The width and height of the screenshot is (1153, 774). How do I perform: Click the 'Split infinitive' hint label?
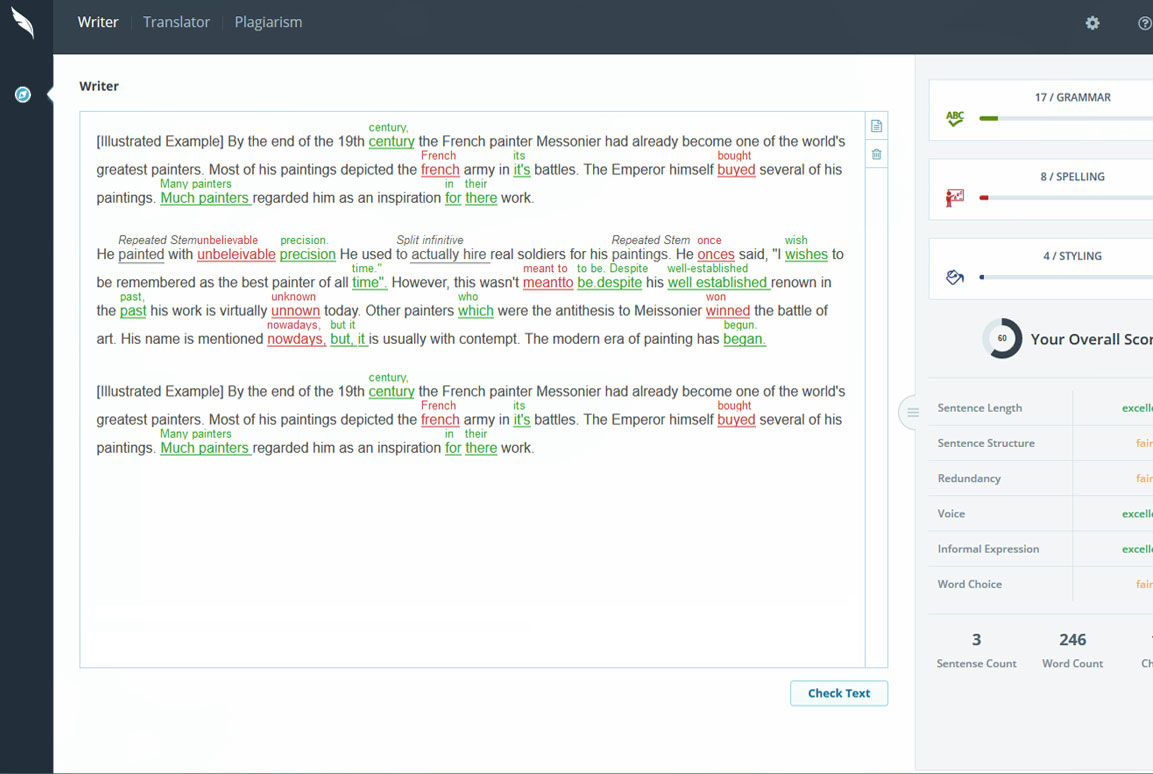(429, 240)
